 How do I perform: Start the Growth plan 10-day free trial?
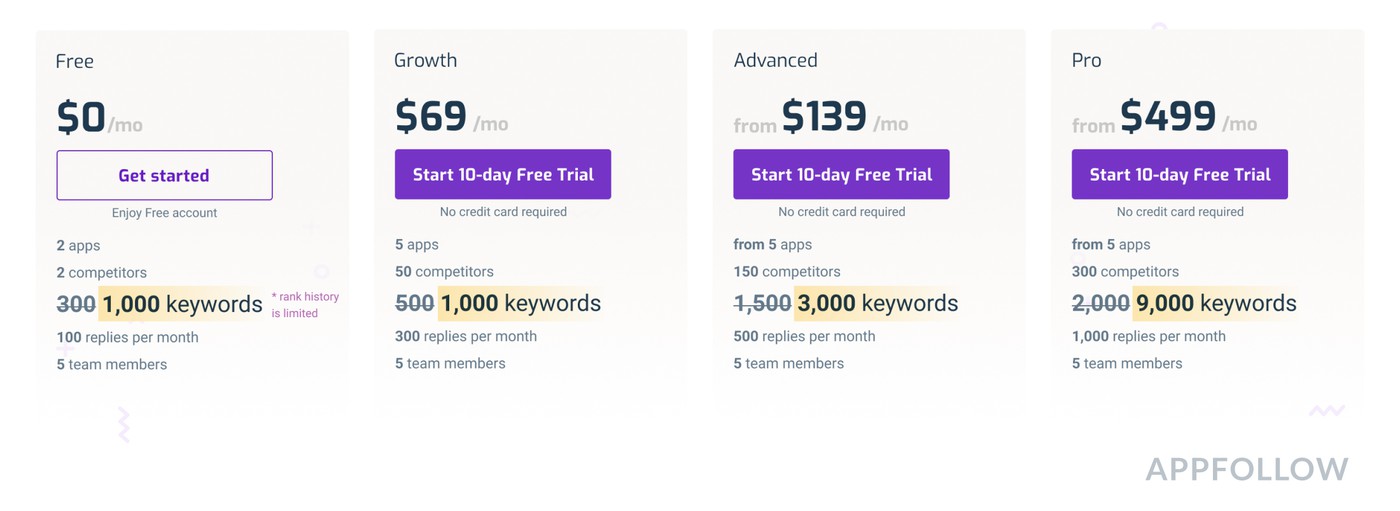coord(503,174)
